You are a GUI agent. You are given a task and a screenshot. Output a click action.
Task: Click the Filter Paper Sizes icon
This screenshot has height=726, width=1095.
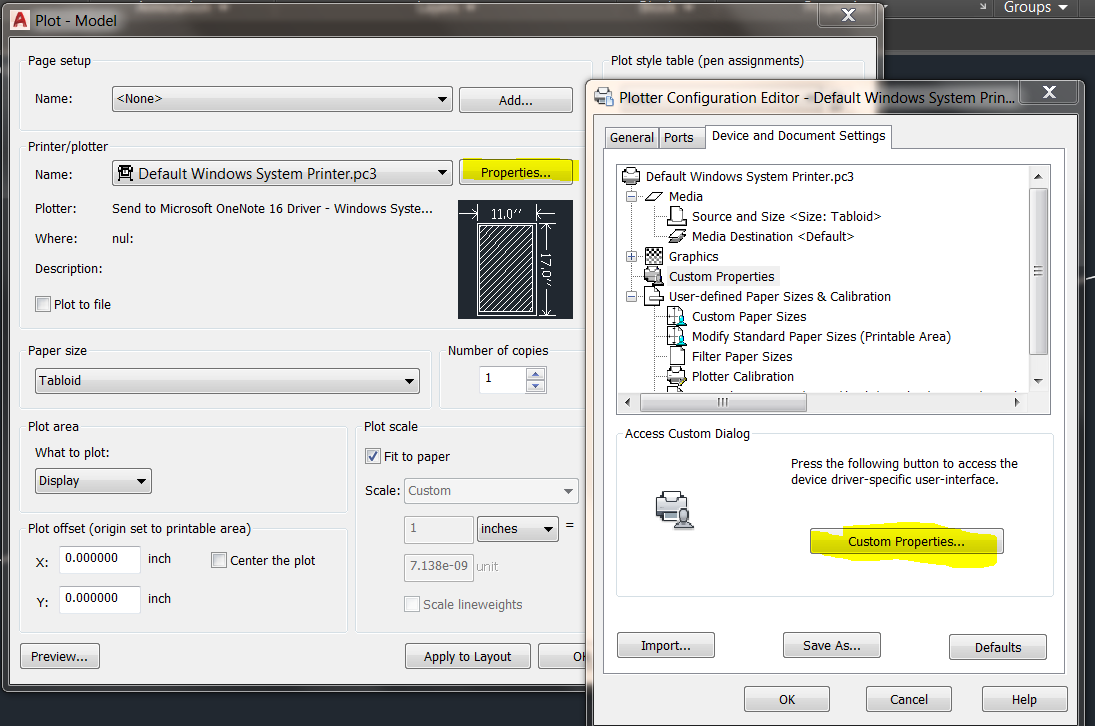pos(677,356)
